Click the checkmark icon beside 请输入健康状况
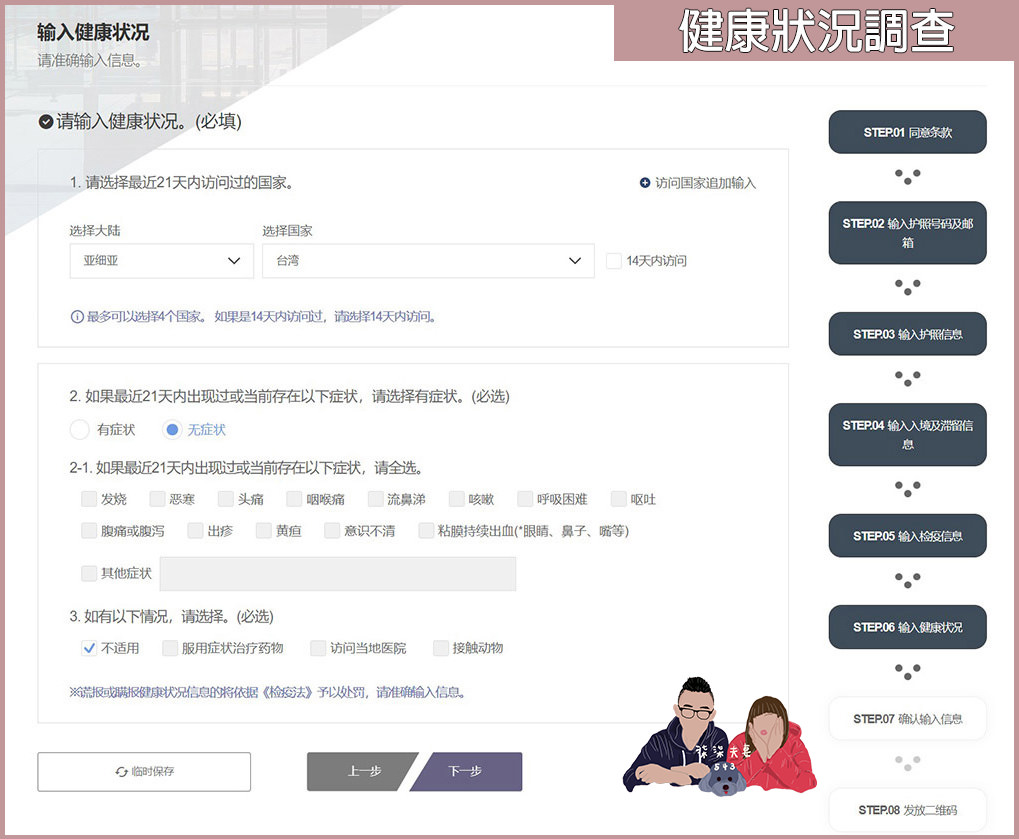 click(x=45, y=122)
